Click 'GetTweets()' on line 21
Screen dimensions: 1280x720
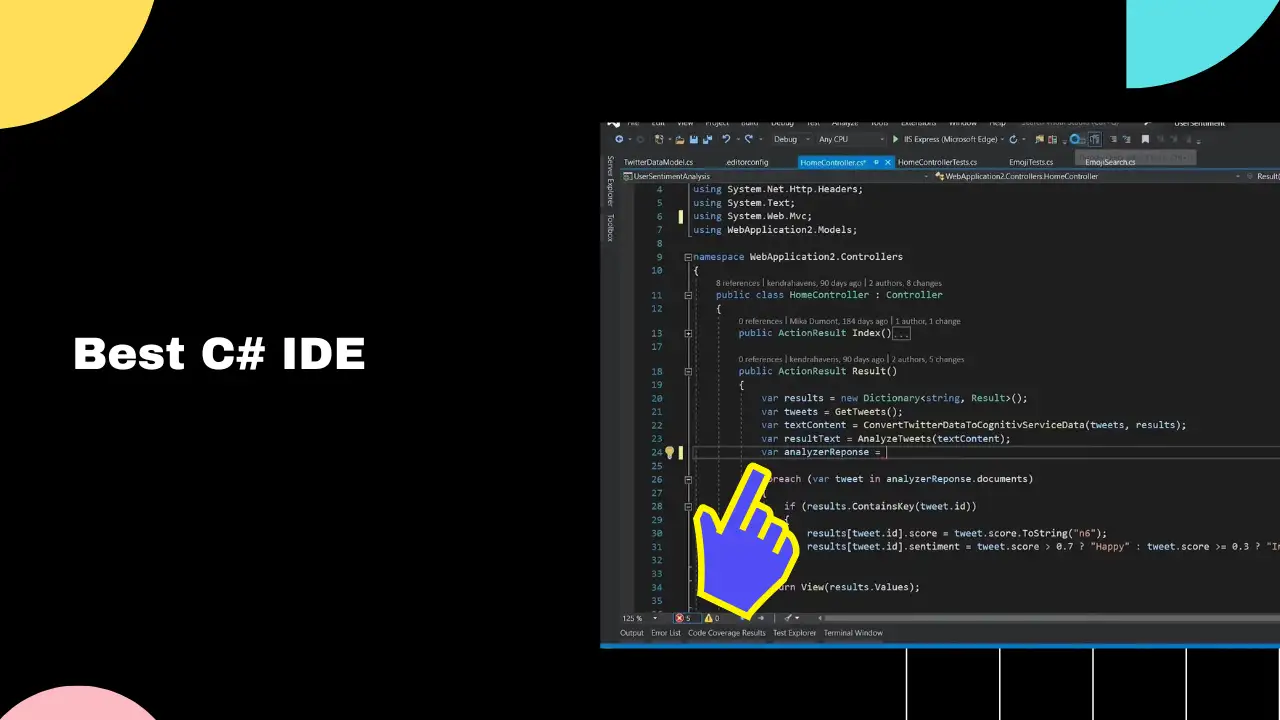(869, 411)
